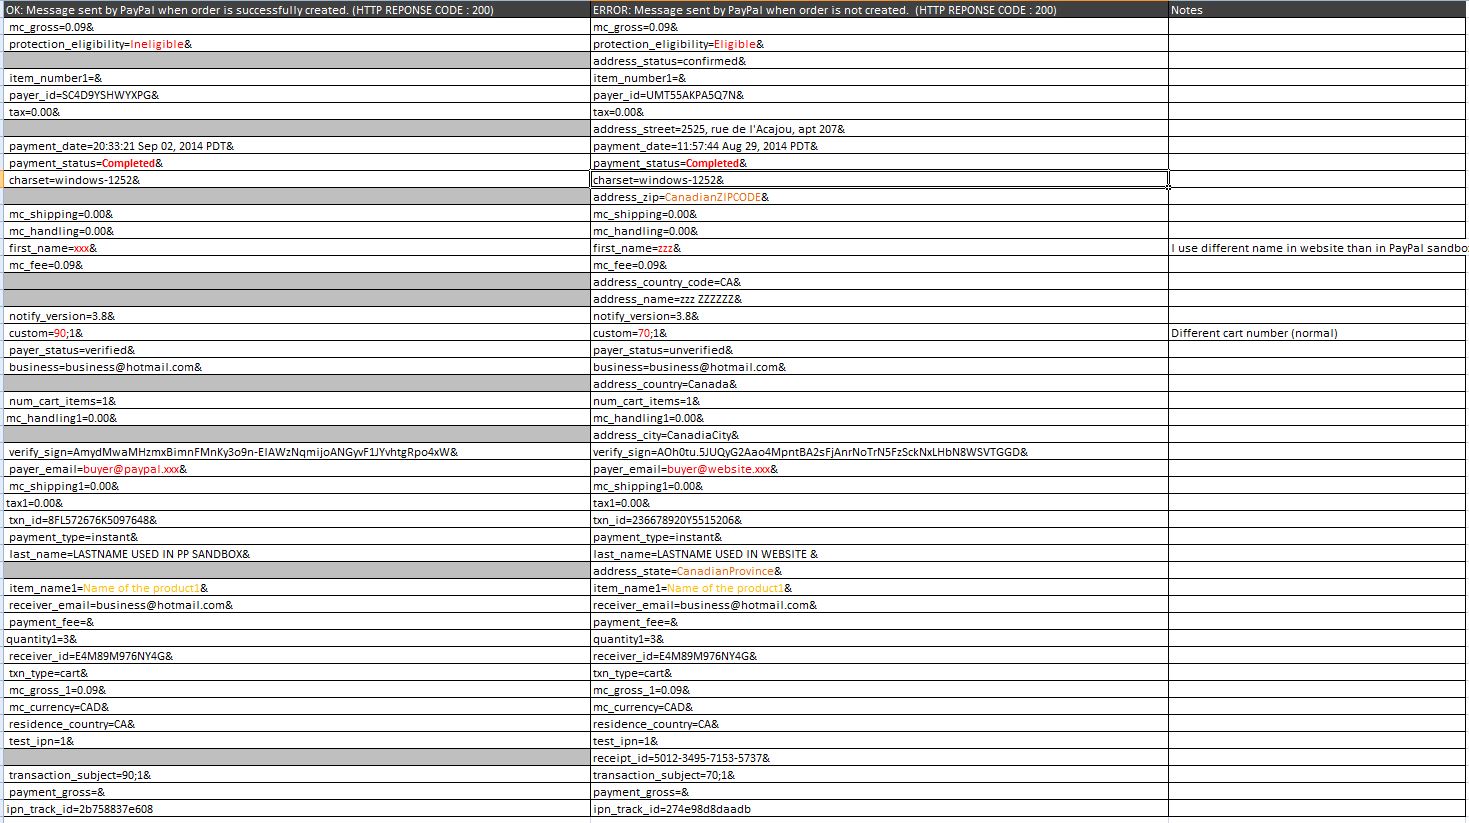
Task: Click the "Different cart number (normal)" note
Action: coord(1318,333)
